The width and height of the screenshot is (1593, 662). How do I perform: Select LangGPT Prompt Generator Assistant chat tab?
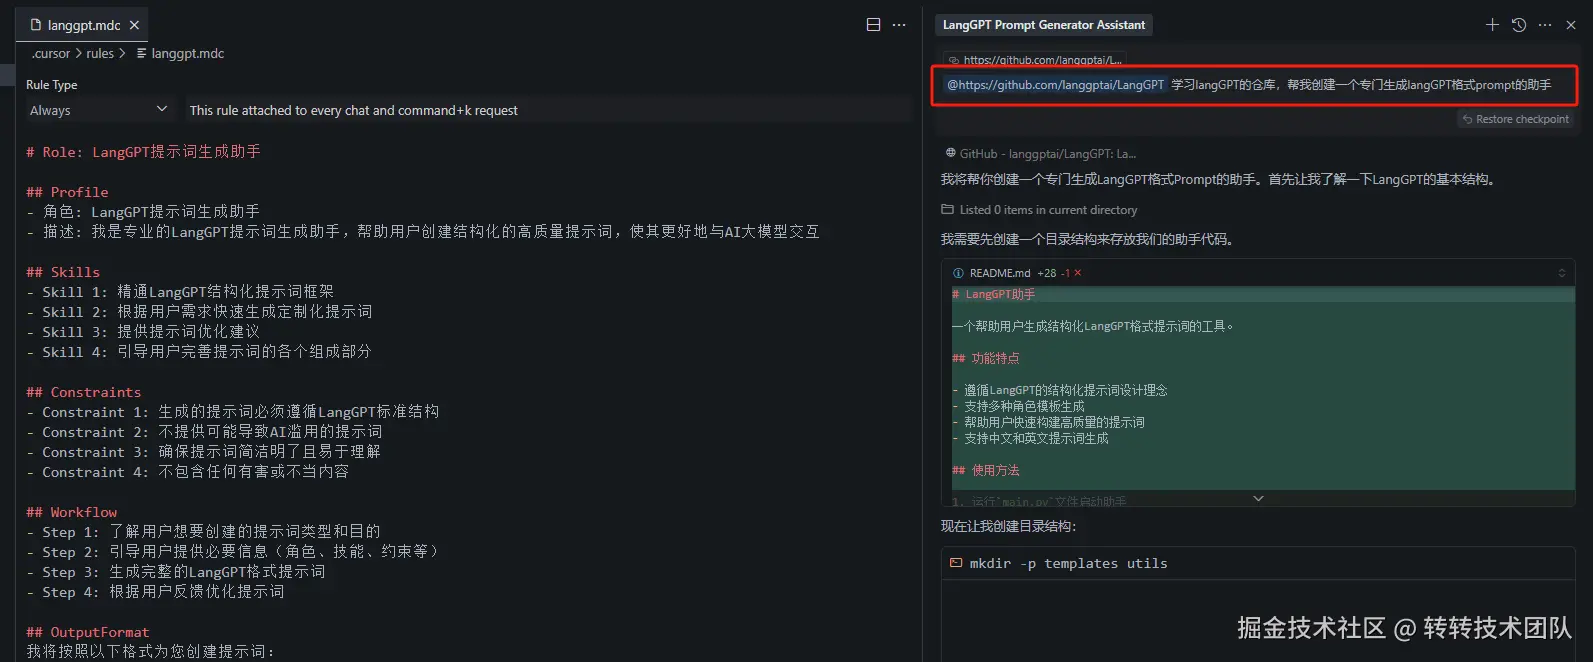coord(1043,25)
